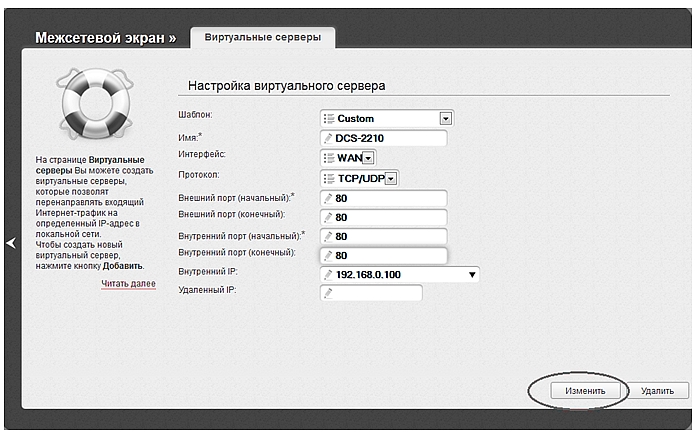Expand Внутренний IP address list arrow
The image size is (695, 432).
pos(472,274)
